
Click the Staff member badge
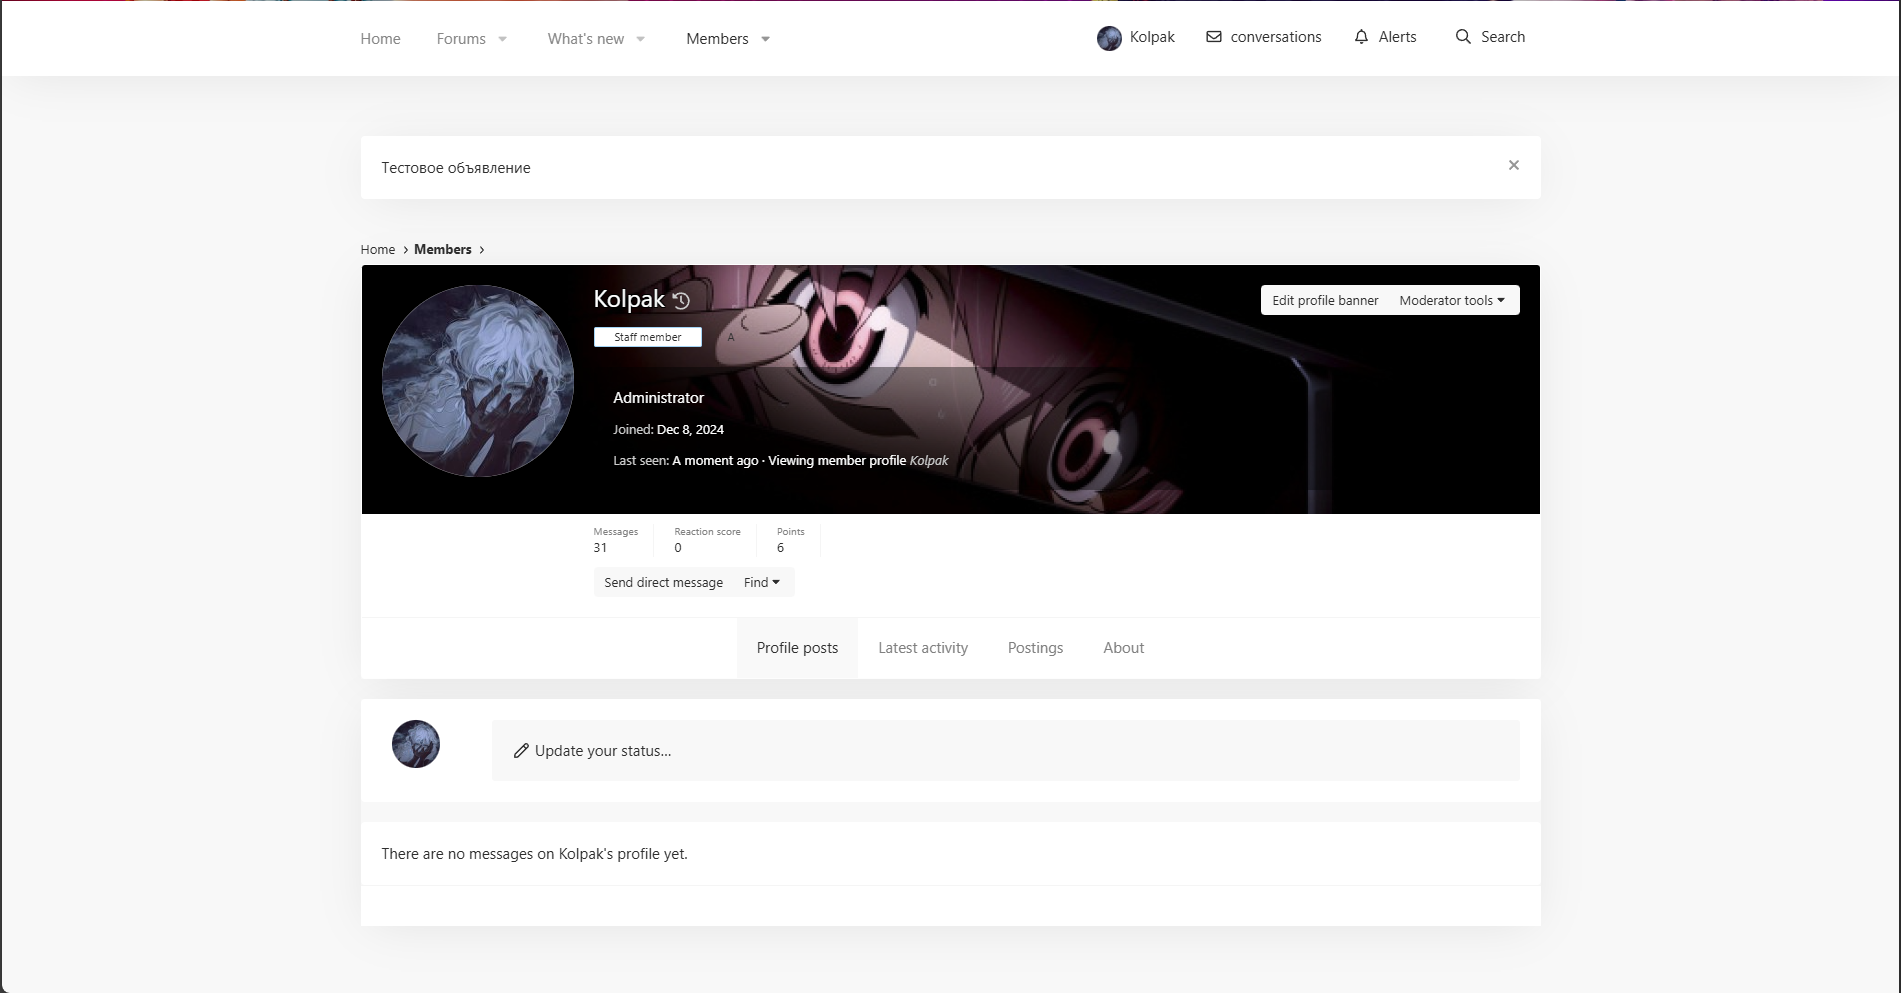[x=648, y=337]
